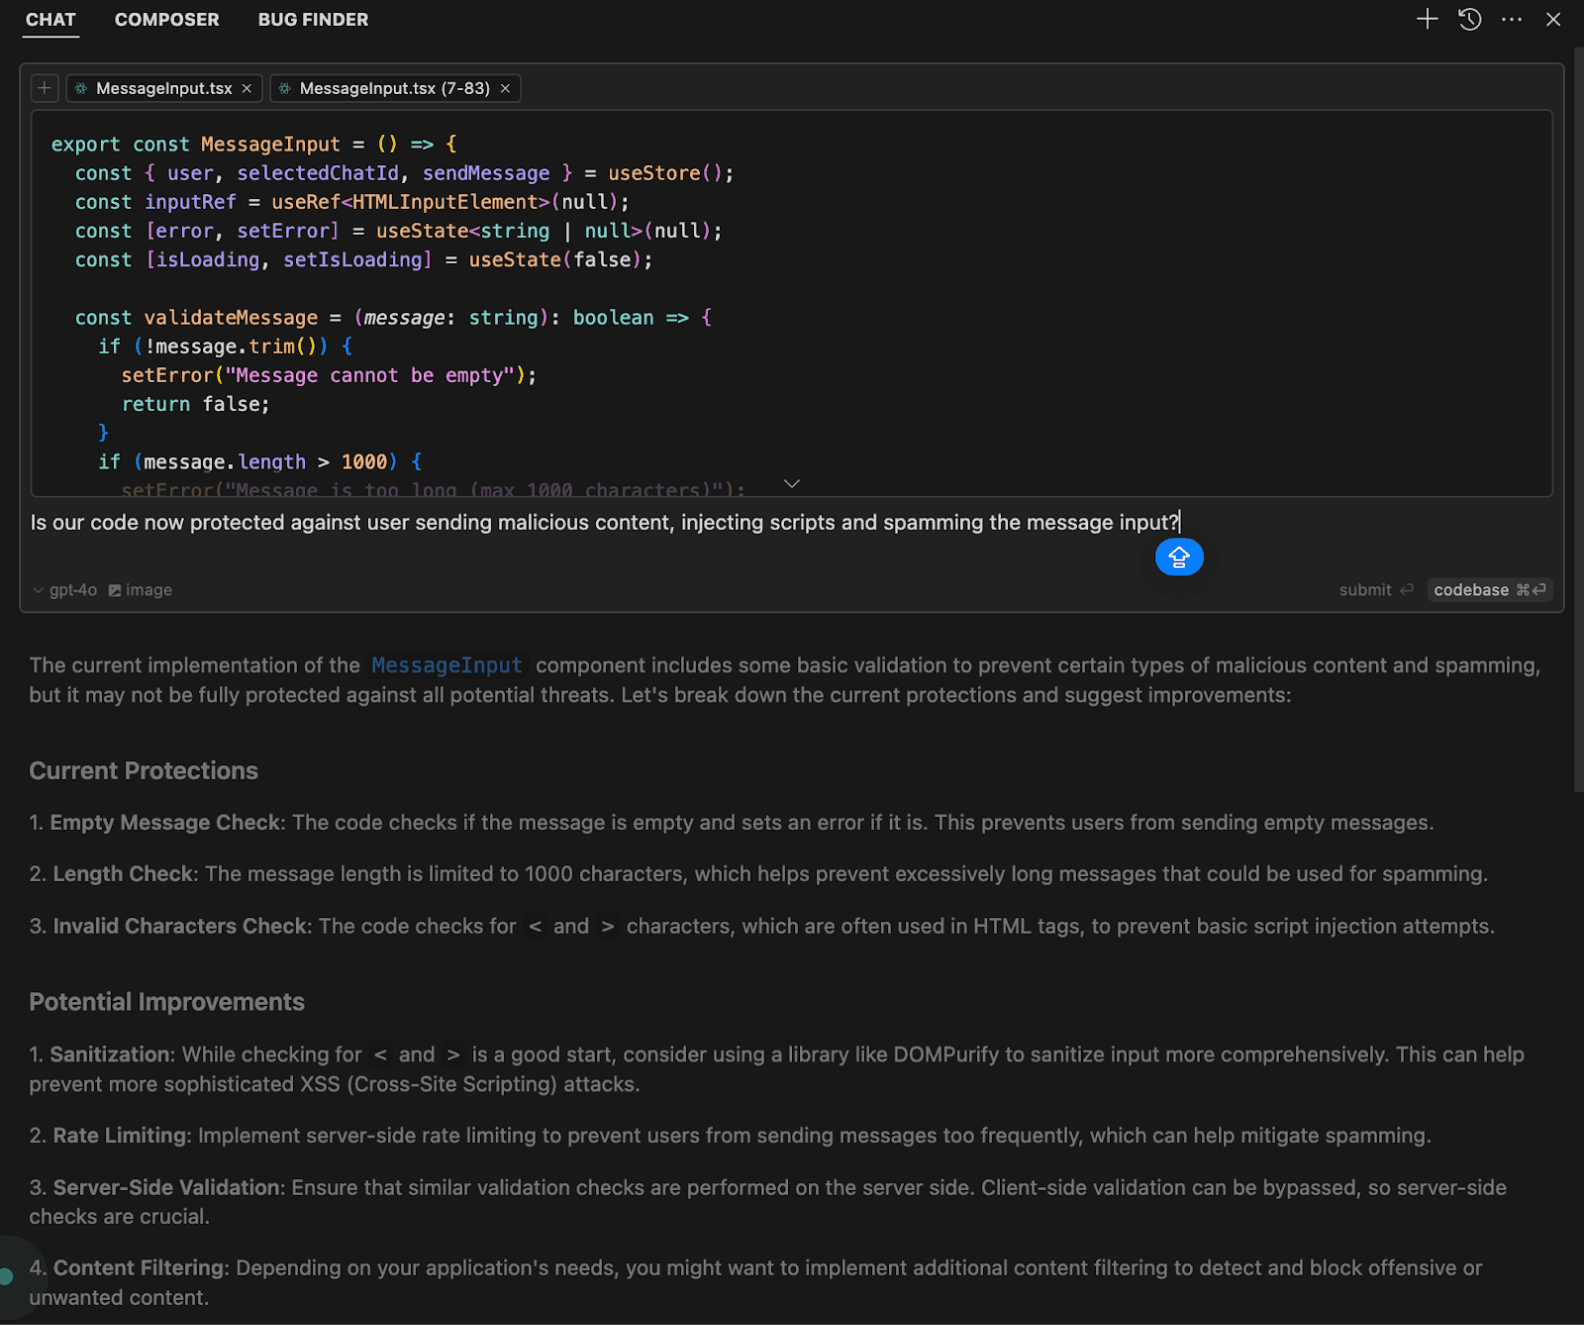Click into the chat message text field

(600, 523)
